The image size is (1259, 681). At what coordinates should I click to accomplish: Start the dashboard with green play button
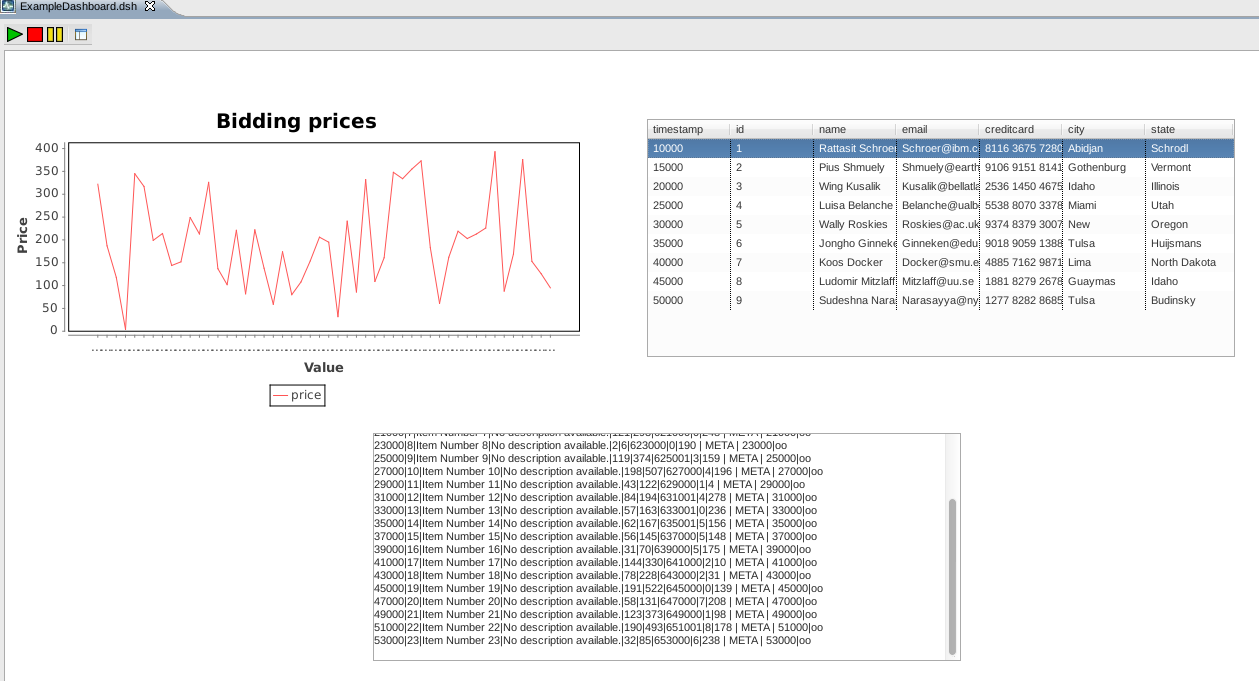point(14,35)
